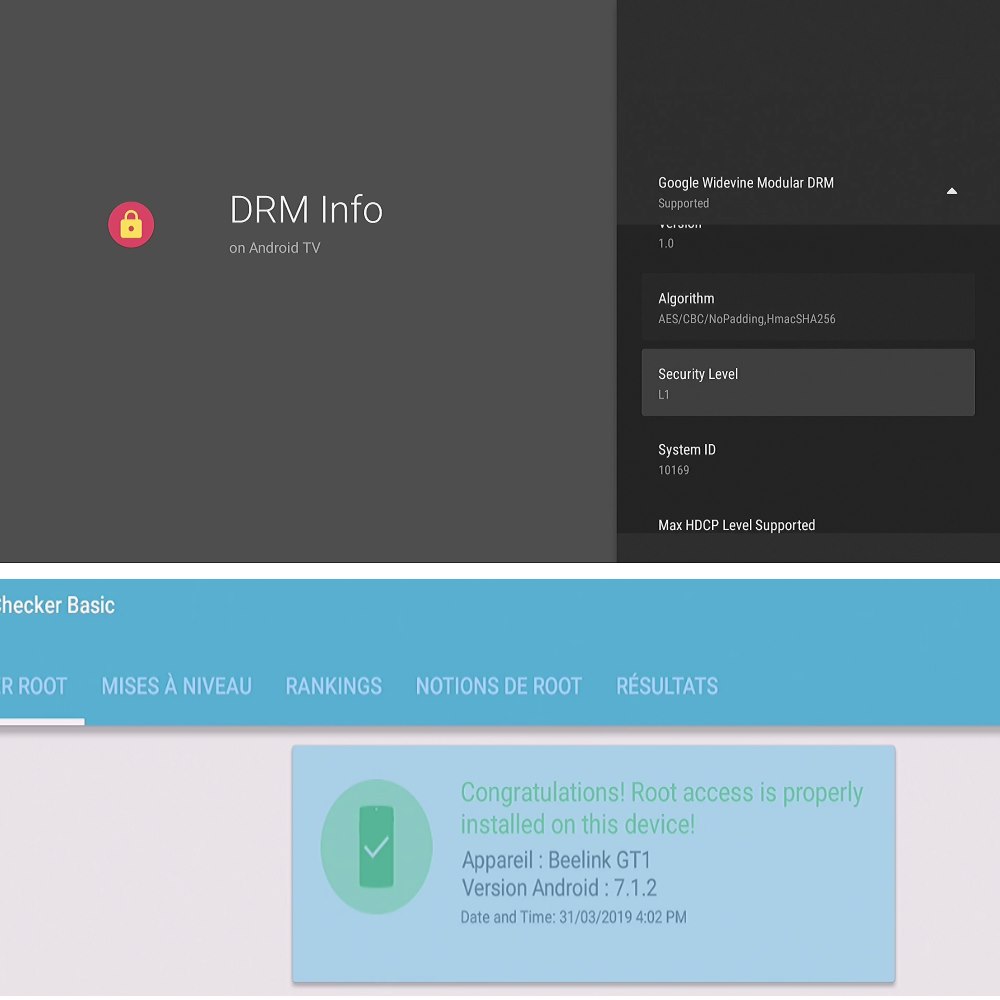Click the Date and Time line
The height and width of the screenshot is (1000, 1000).
tap(573, 917)
